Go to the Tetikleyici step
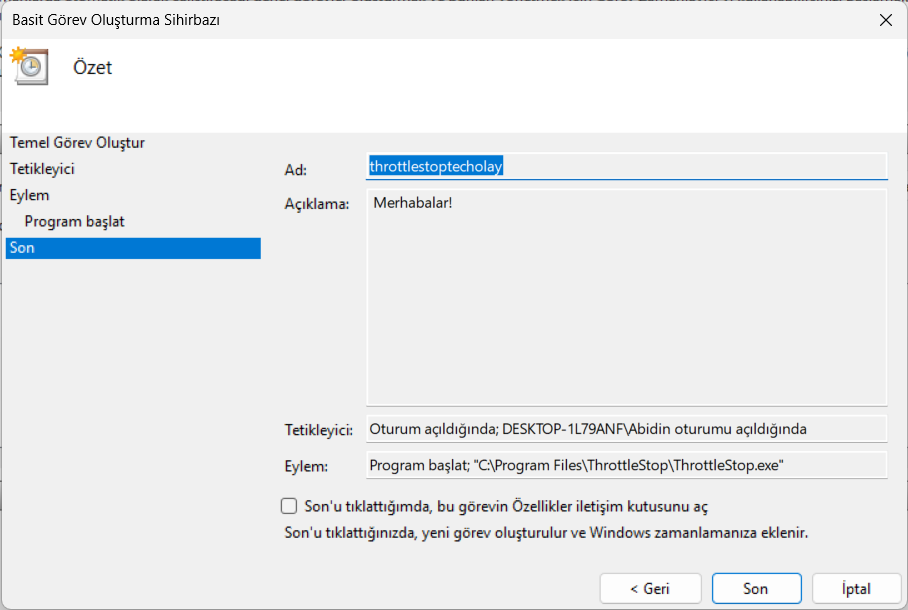908x610 pixels. click(x=42, y=169)
